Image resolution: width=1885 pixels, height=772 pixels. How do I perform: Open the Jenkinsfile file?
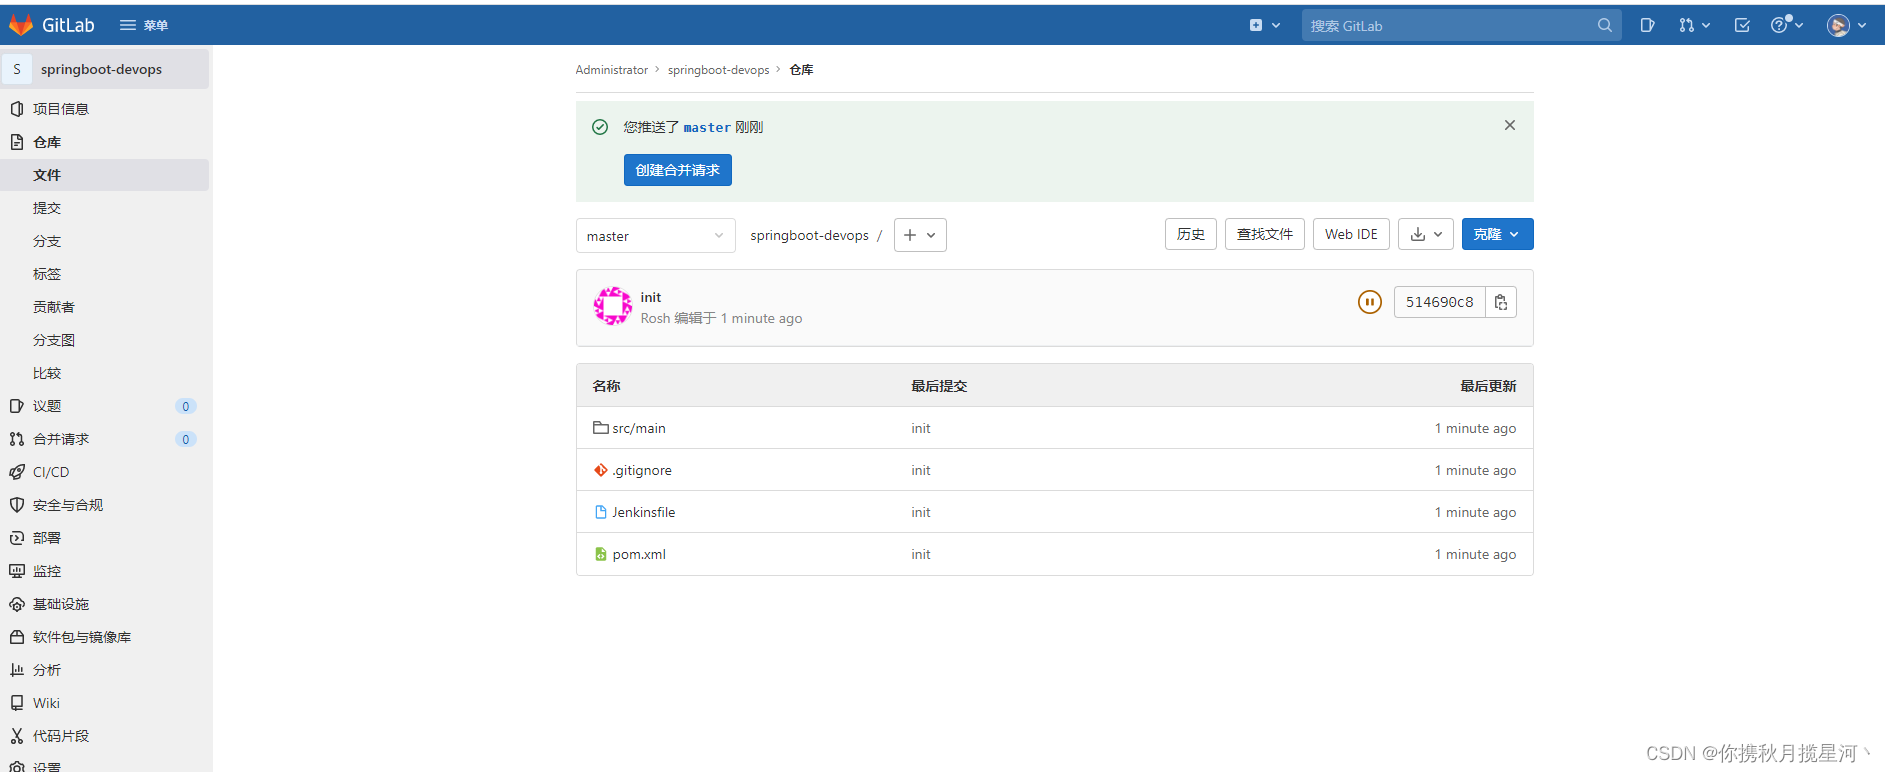tap(644, 512)
